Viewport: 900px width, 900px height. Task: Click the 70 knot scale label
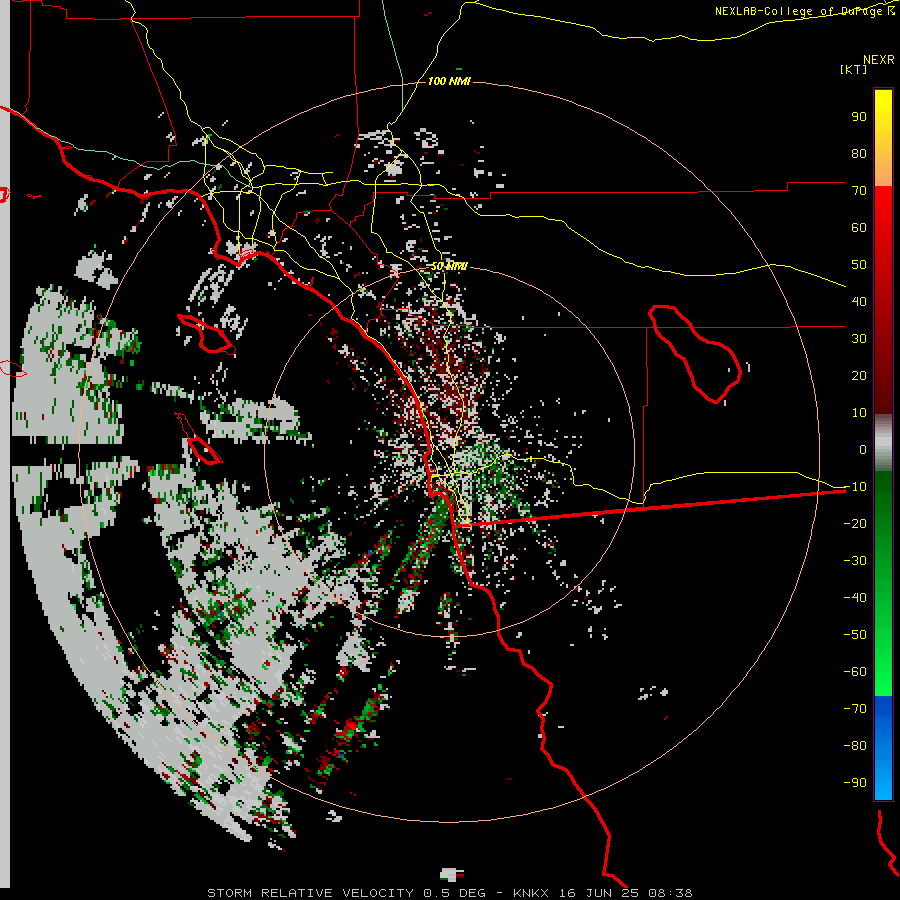859,191
